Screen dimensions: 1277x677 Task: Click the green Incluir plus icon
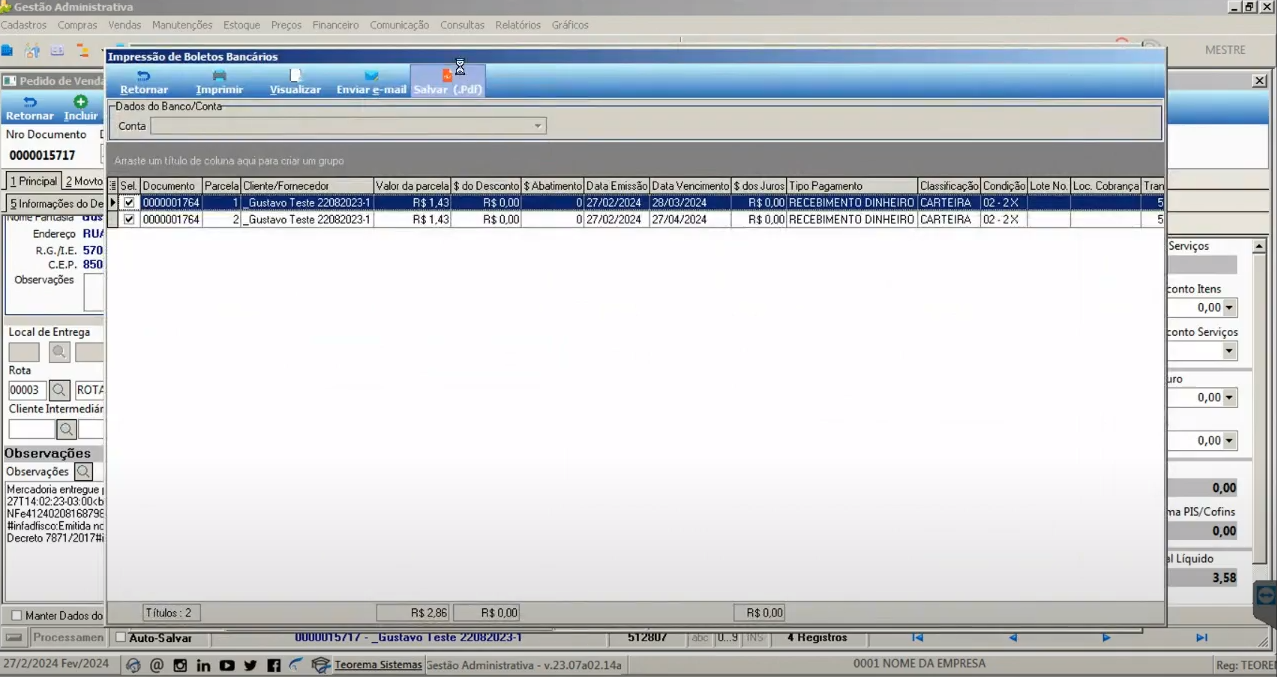click(81, 102)
